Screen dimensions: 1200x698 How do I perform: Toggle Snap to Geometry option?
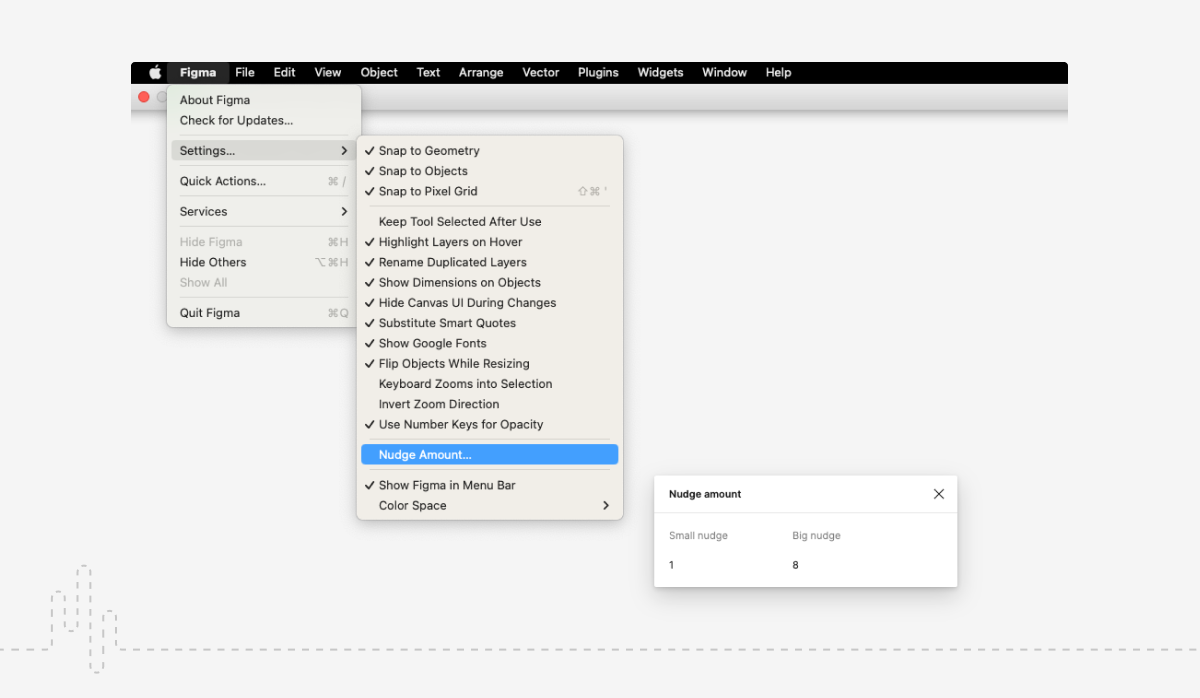[429, 151]
